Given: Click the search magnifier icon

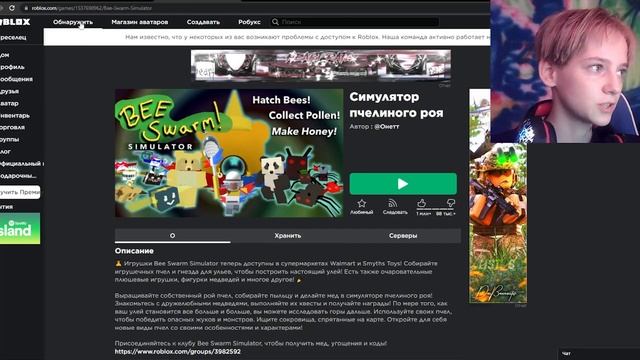Looking at the screenshot, I should coord(276,22).
